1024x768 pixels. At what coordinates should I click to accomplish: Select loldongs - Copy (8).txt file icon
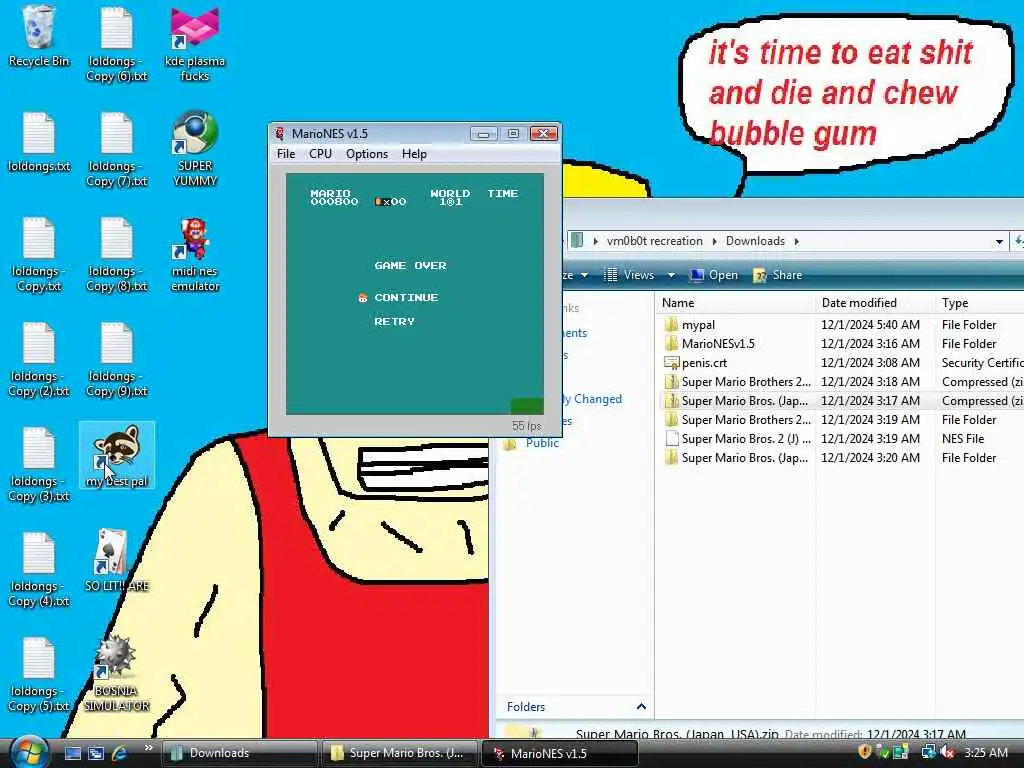[x=117, y=254]
